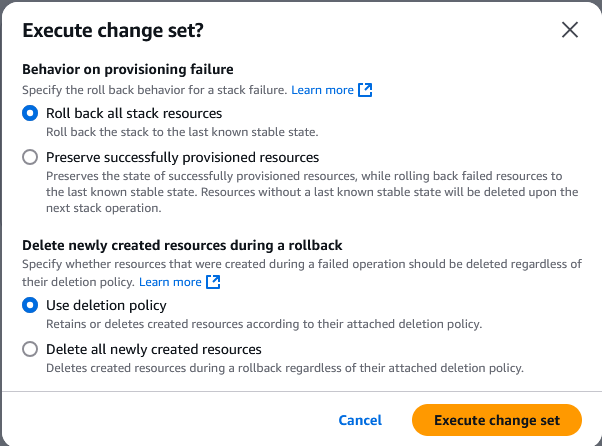Enable Delete all newly created resources radio circle
The height and width of the screenshot is (446, 602).
coord(30,349)
